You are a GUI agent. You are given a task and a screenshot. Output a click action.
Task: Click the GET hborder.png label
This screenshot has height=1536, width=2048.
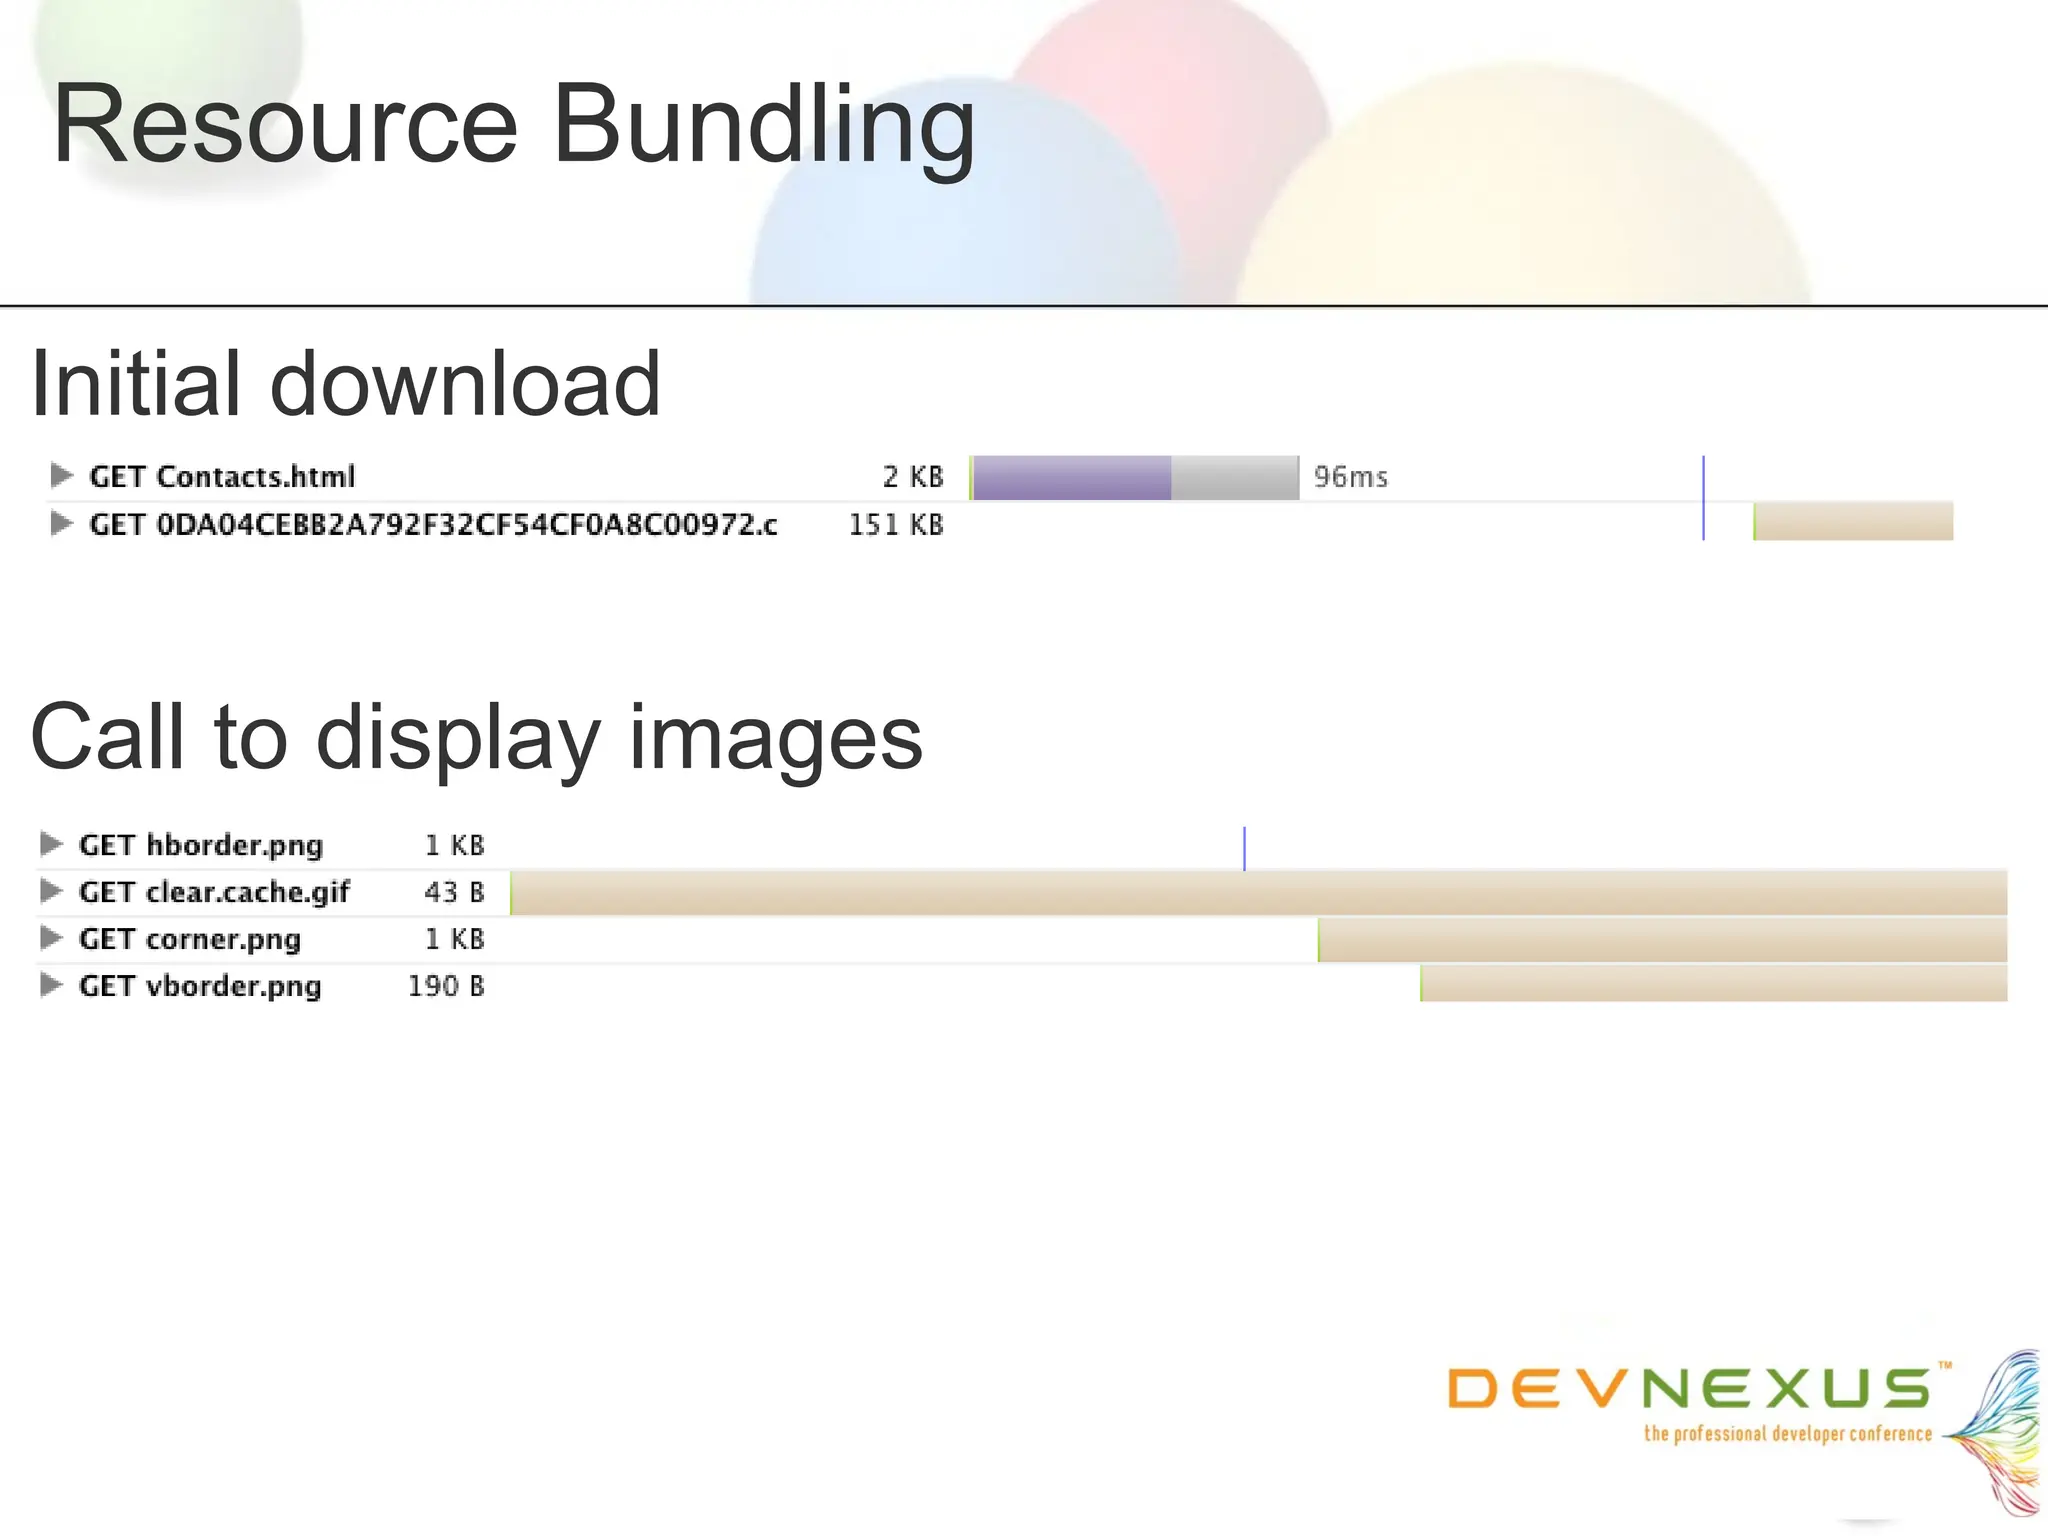pyautogui.click(x=201, y=846)
